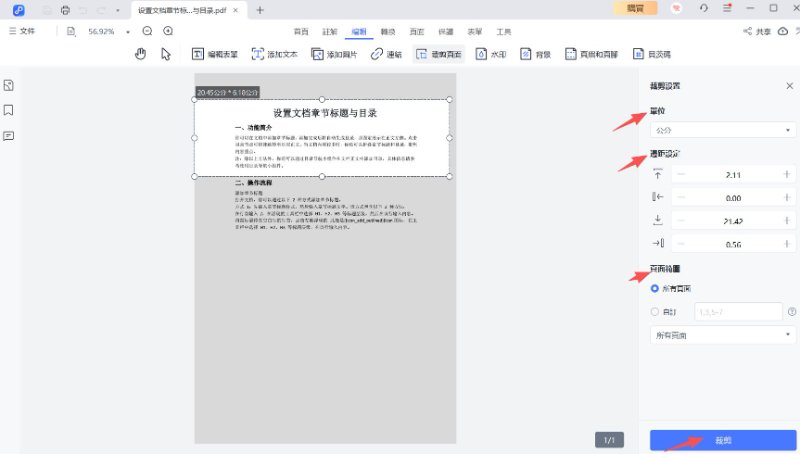800x454 pixels.
Task: Open the File menu
Action: 22,31
